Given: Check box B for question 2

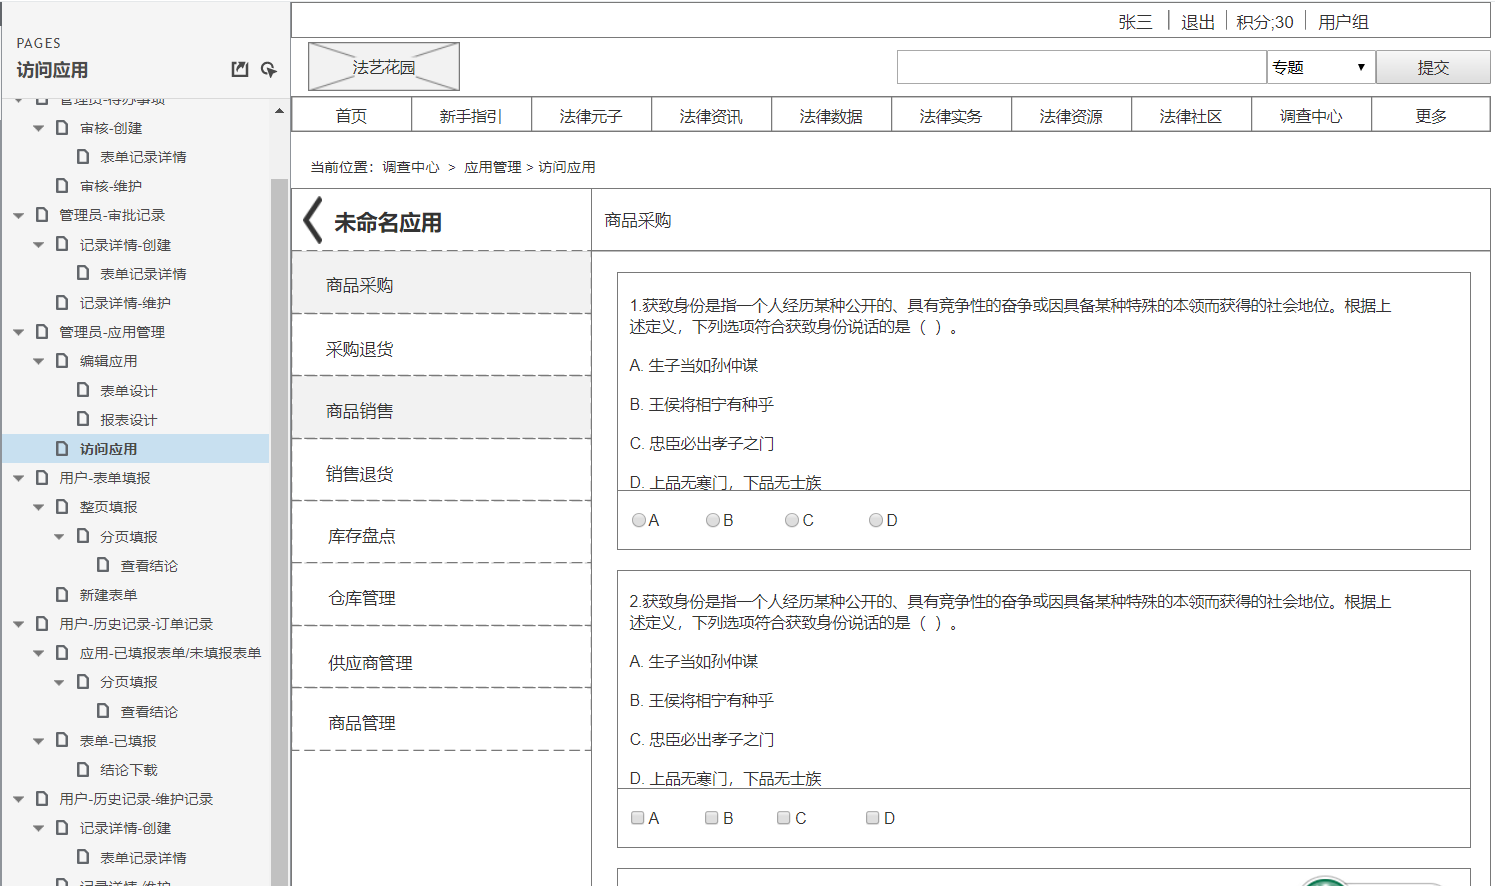Looking at the screenshot, I should (x=712, y=818).
